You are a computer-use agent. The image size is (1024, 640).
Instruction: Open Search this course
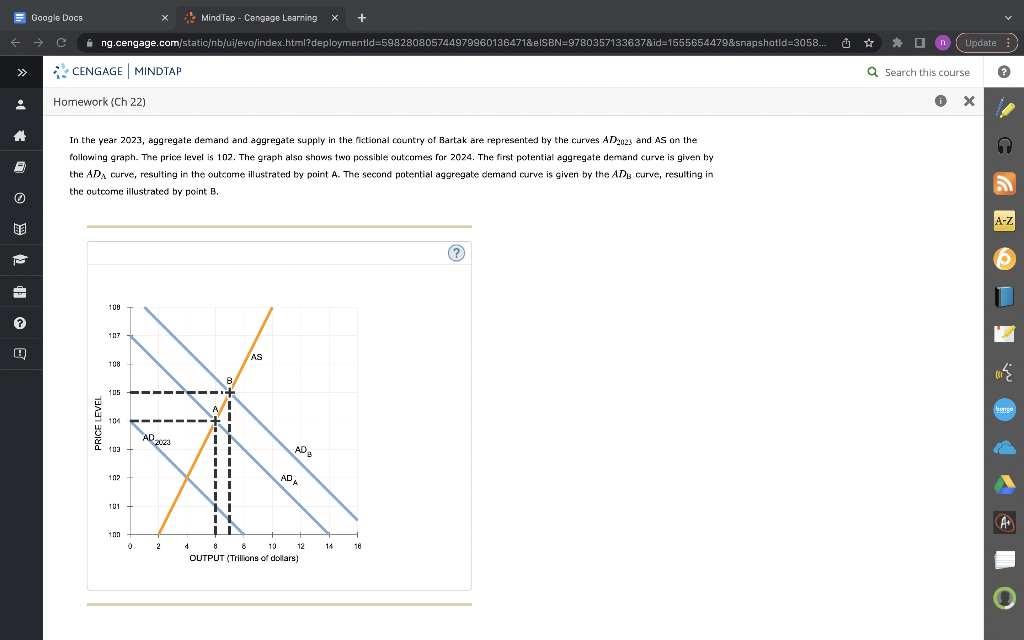[x=917, y=71]
